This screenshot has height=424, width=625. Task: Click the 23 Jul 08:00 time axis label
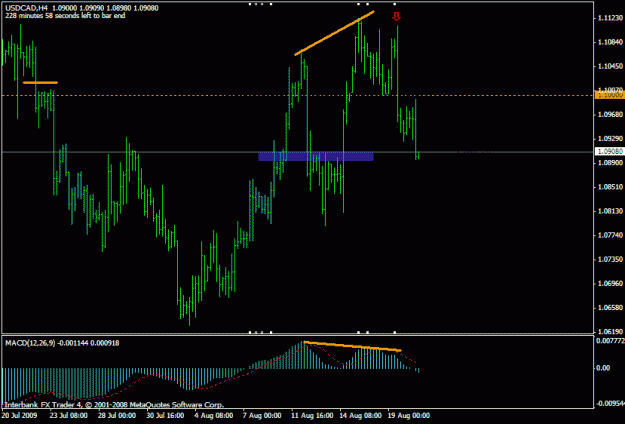[x=69, y=416]
